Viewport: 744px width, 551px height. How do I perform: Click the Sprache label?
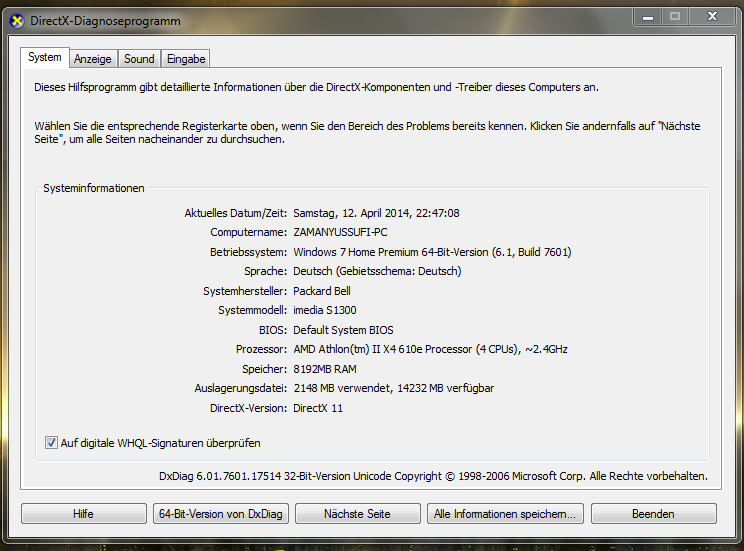266,271
